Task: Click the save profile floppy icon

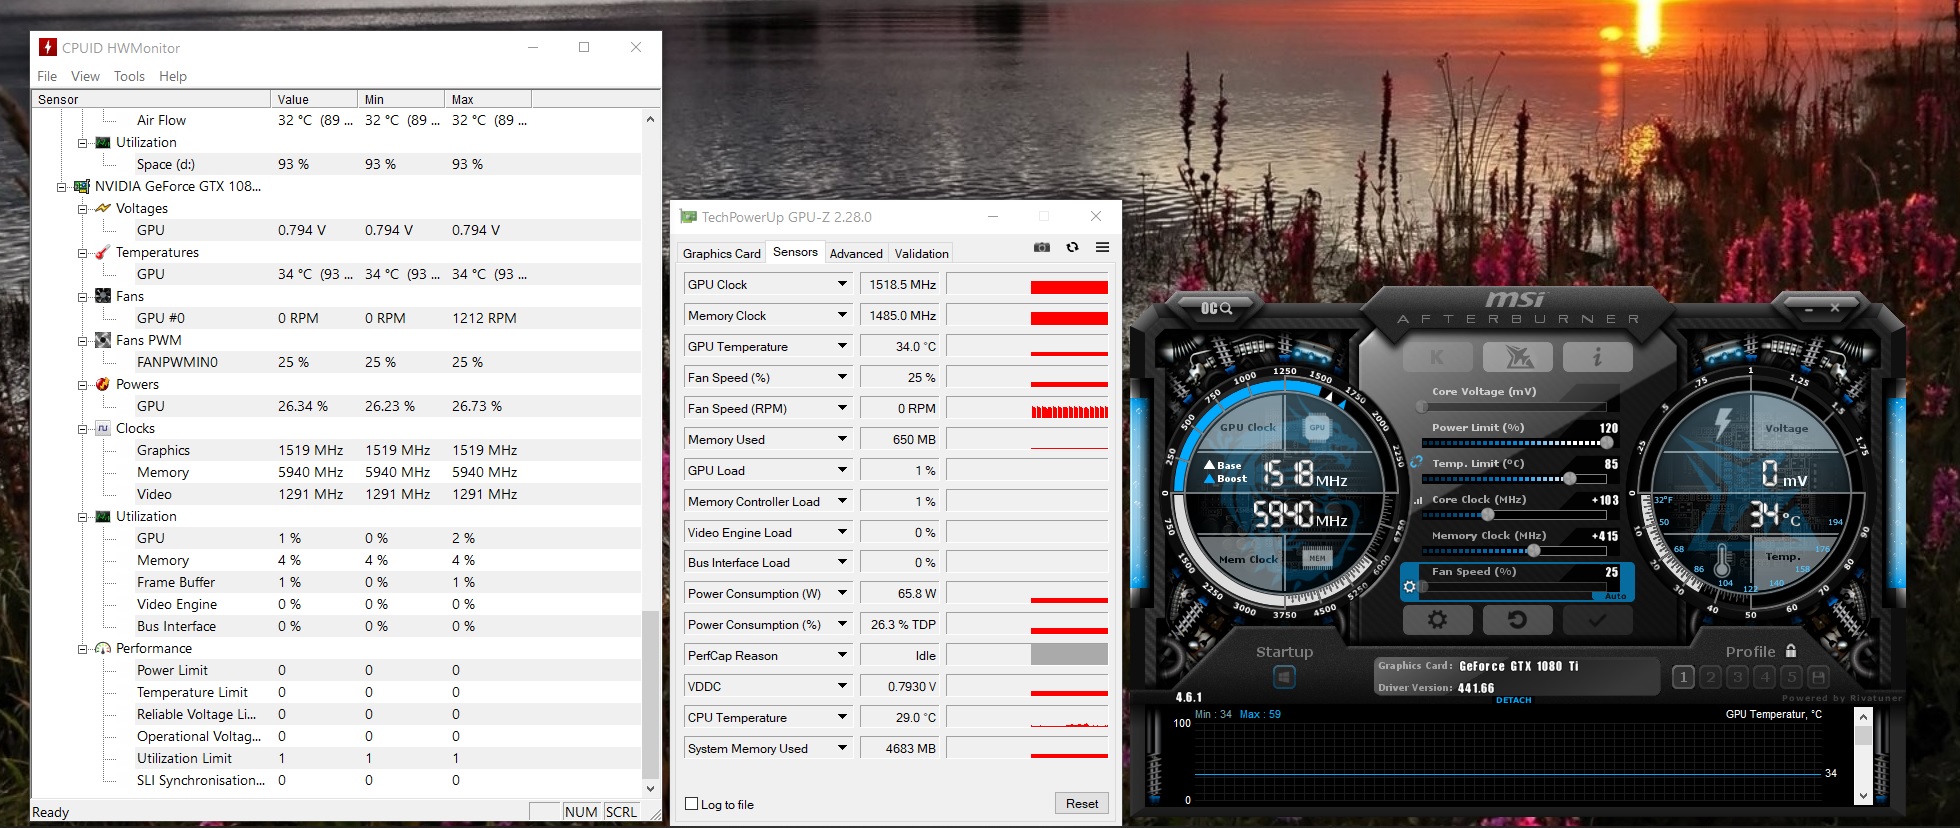Action: click(x=1818, y=677)
